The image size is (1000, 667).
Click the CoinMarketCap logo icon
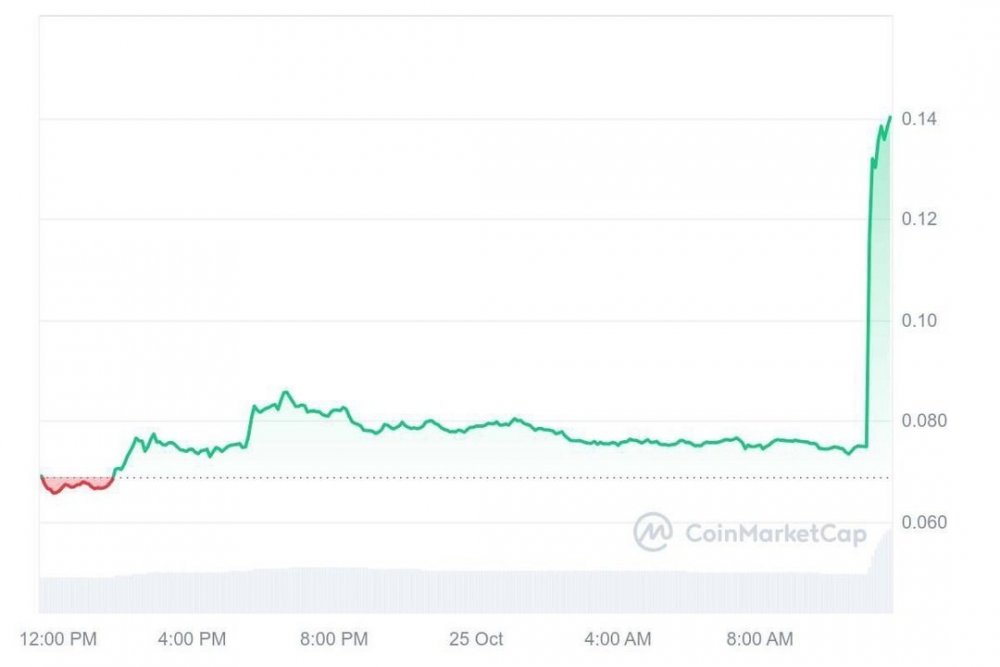(652, 532)
